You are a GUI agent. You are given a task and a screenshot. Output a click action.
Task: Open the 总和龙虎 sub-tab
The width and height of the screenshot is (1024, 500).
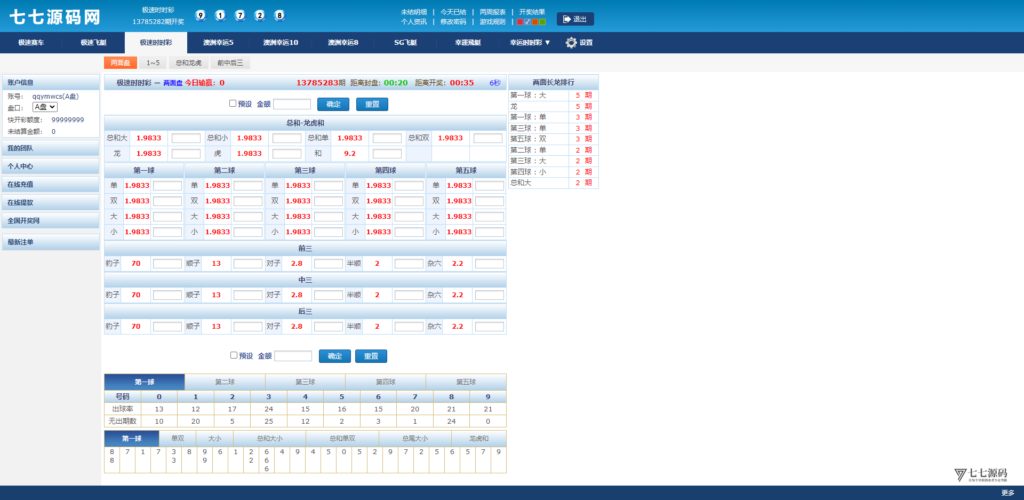tap(188, 63)
